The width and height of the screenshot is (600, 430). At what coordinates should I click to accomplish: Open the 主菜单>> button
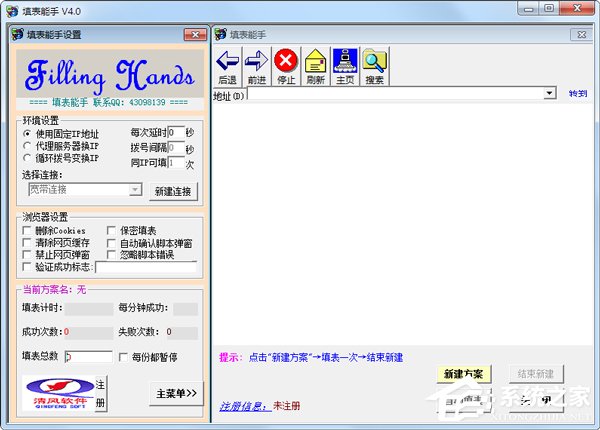click(x=176, y=393)
